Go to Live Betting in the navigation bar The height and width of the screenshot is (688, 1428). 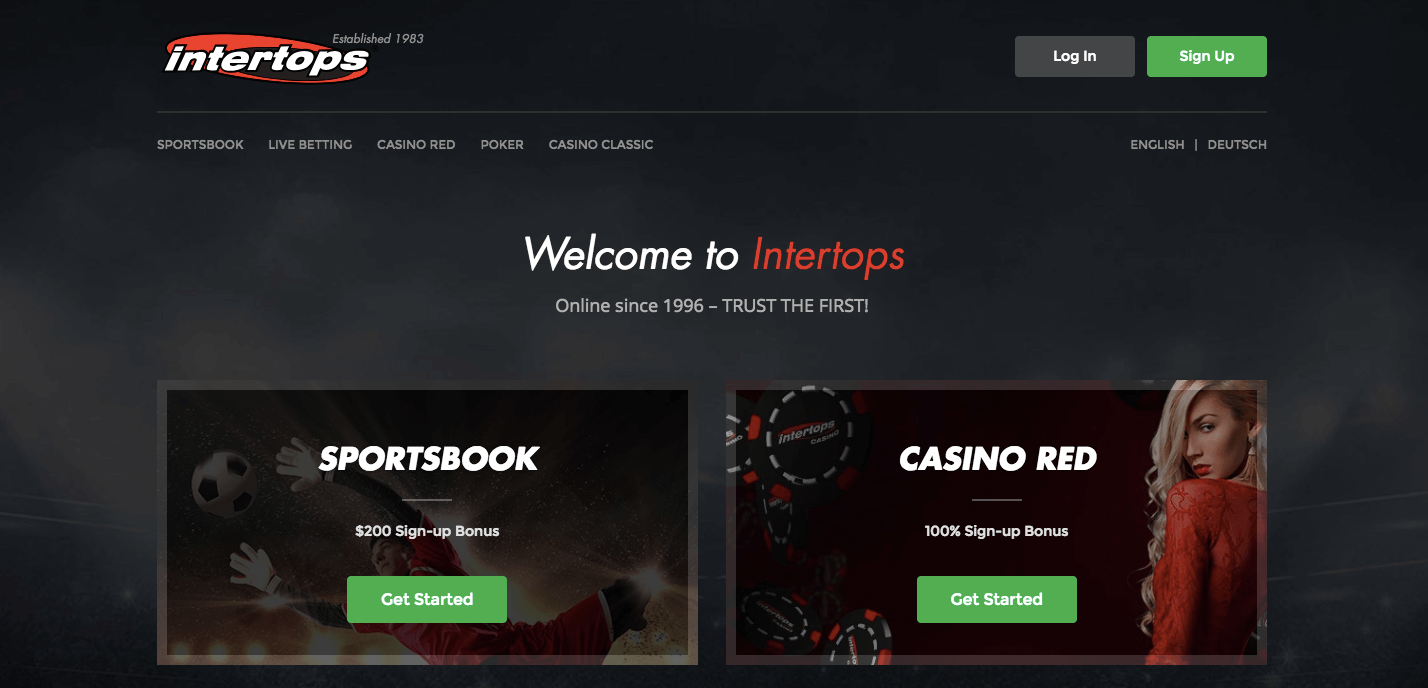tap(310, 145)
